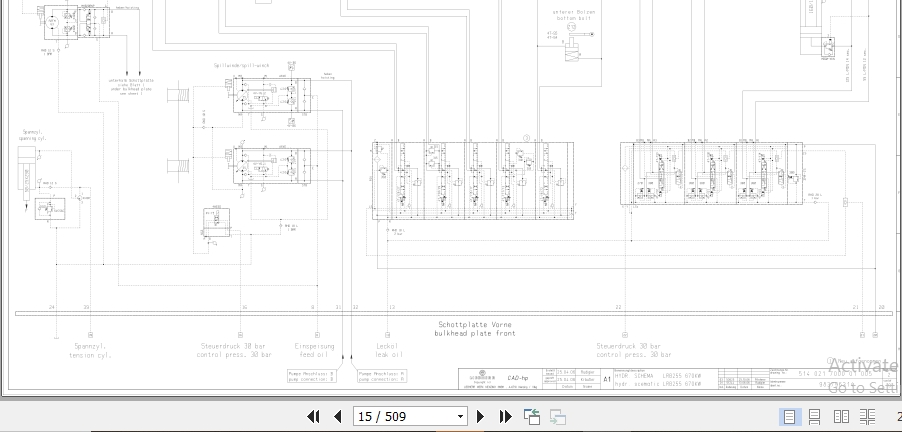Switch to continuous scrolling page layout
Viewport: 902px width, 432px height.
pyautogui.click(x=814, y=416)
